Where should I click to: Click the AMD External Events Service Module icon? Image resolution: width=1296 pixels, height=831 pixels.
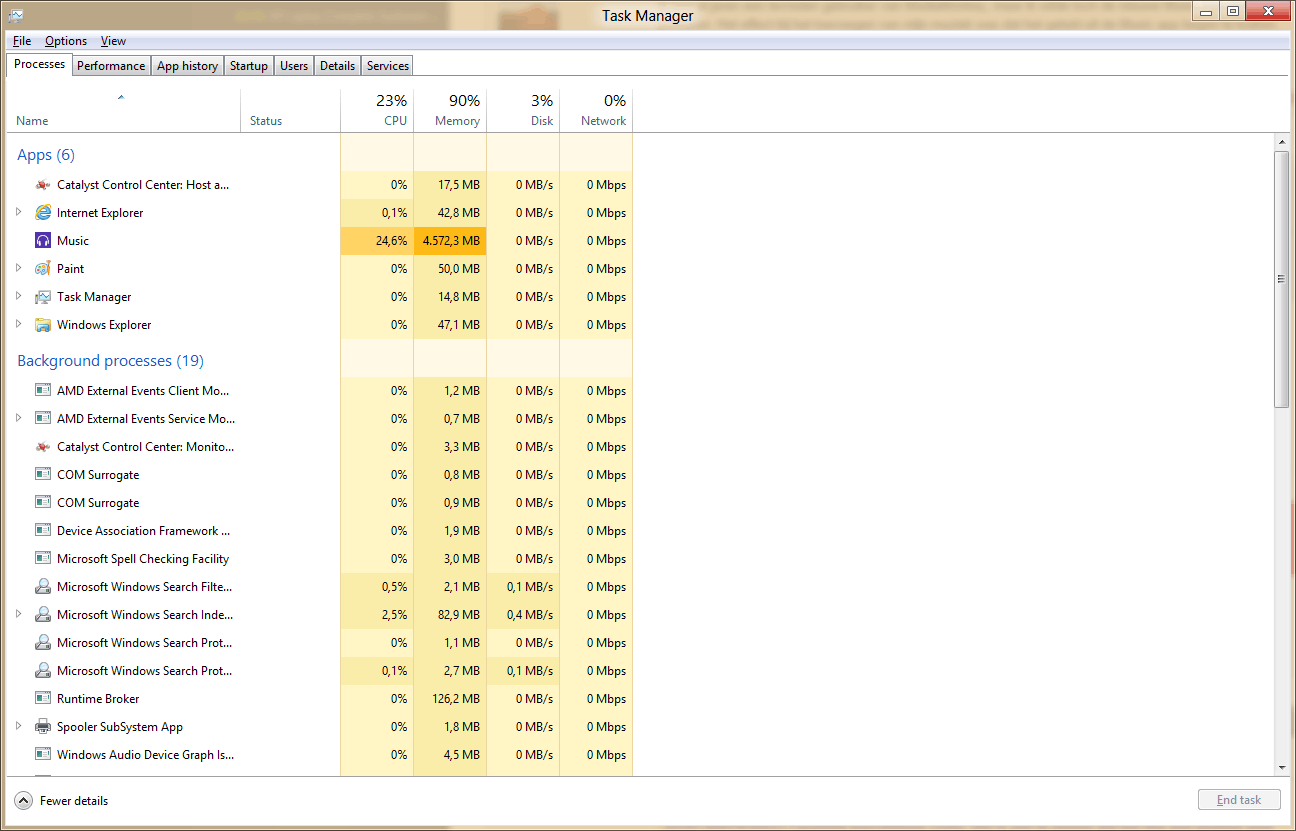click(43, 419)
